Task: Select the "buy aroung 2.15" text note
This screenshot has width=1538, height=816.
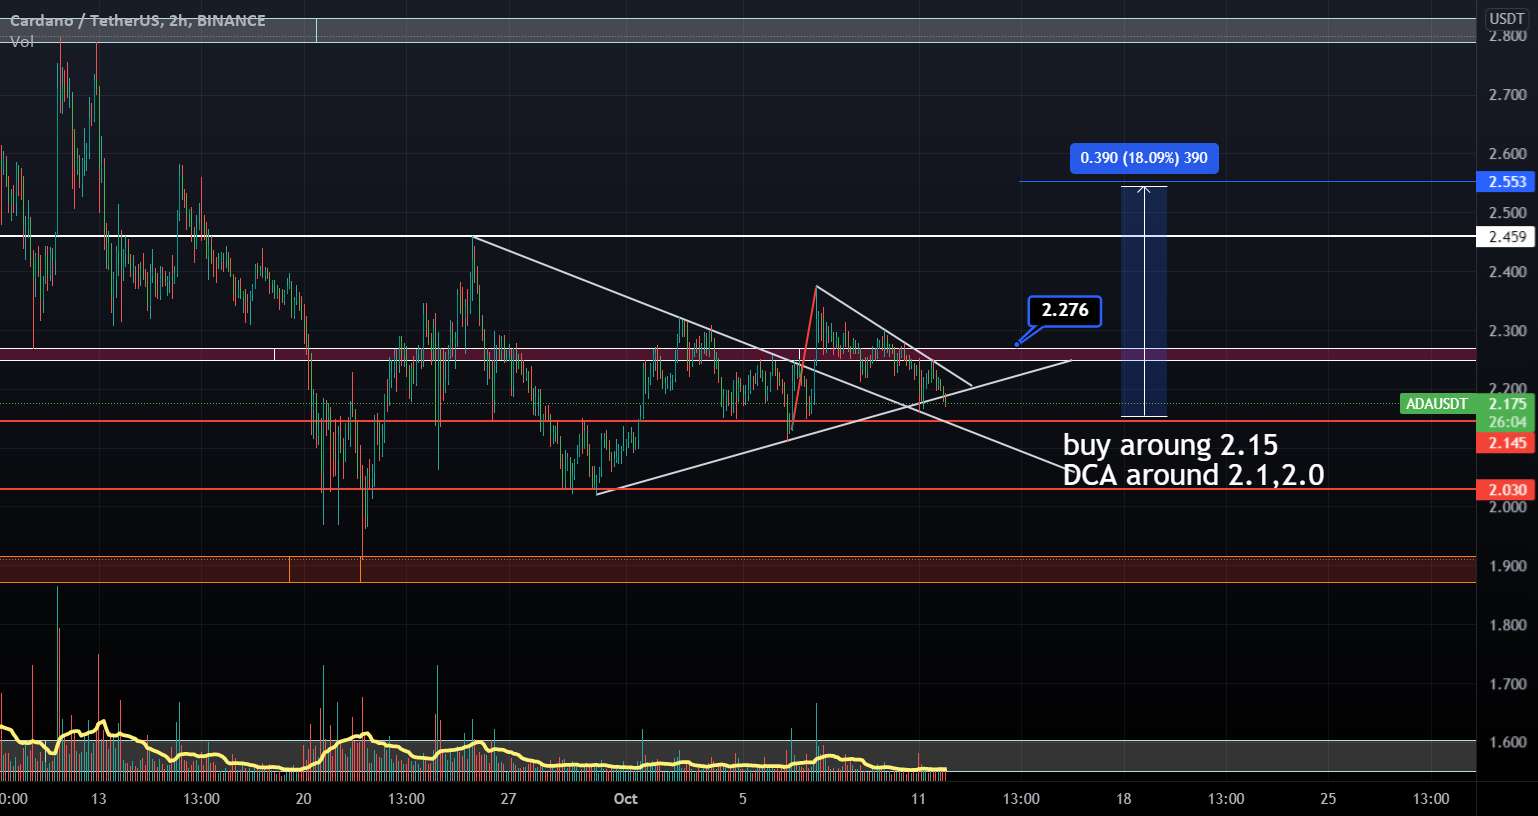Action: pos(1170,444)
